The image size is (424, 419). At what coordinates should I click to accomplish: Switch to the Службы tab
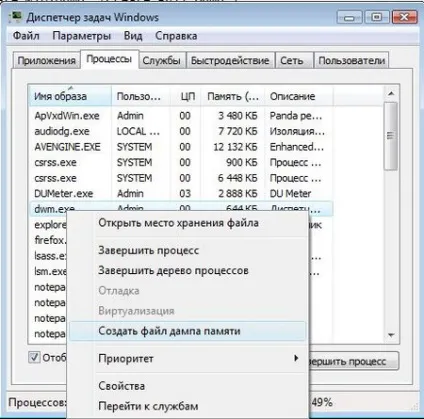click(x=162, y=61)
